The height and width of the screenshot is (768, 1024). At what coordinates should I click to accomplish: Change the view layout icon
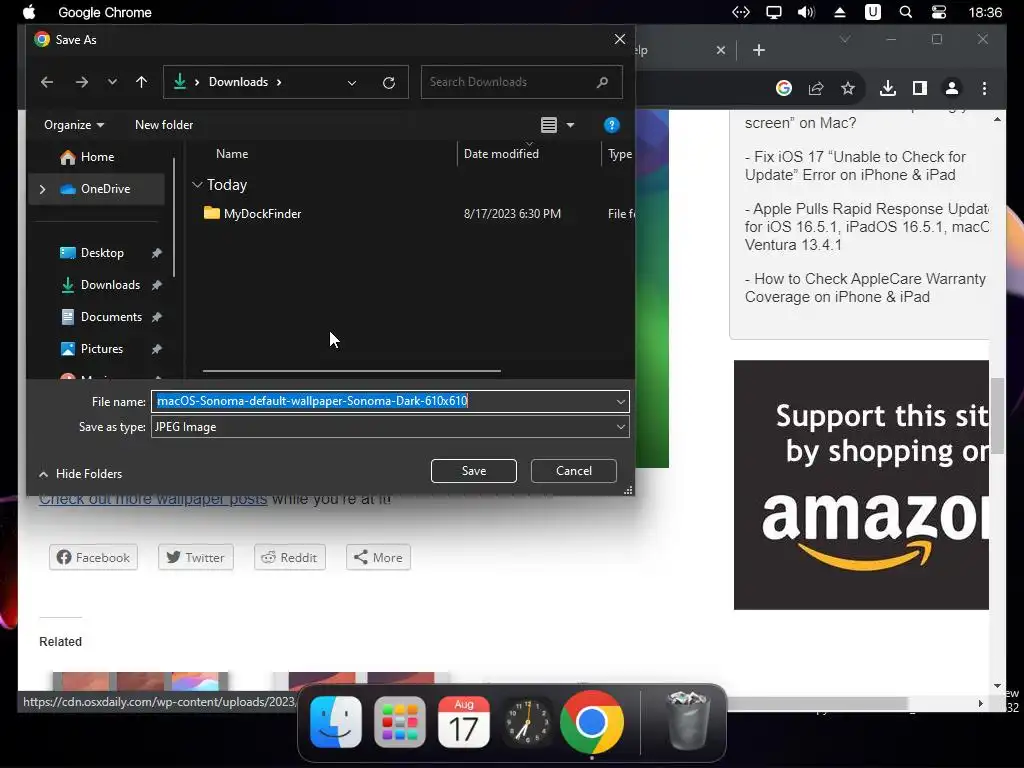(549, 125)
